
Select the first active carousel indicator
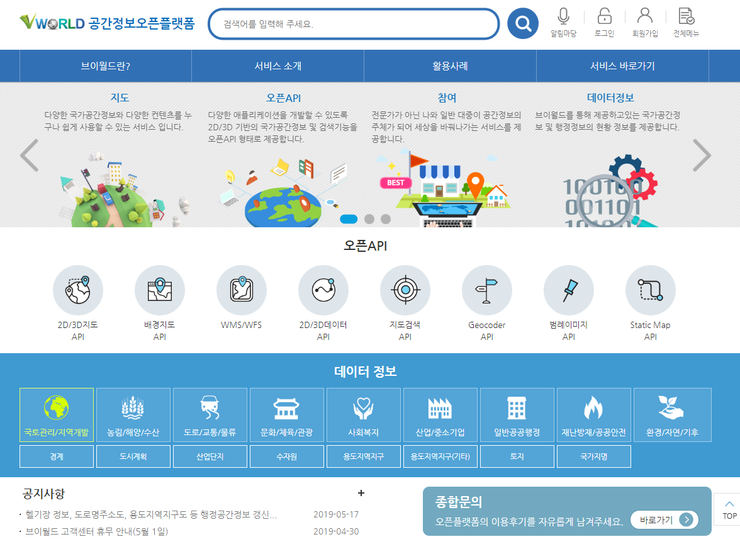point(349,219)
